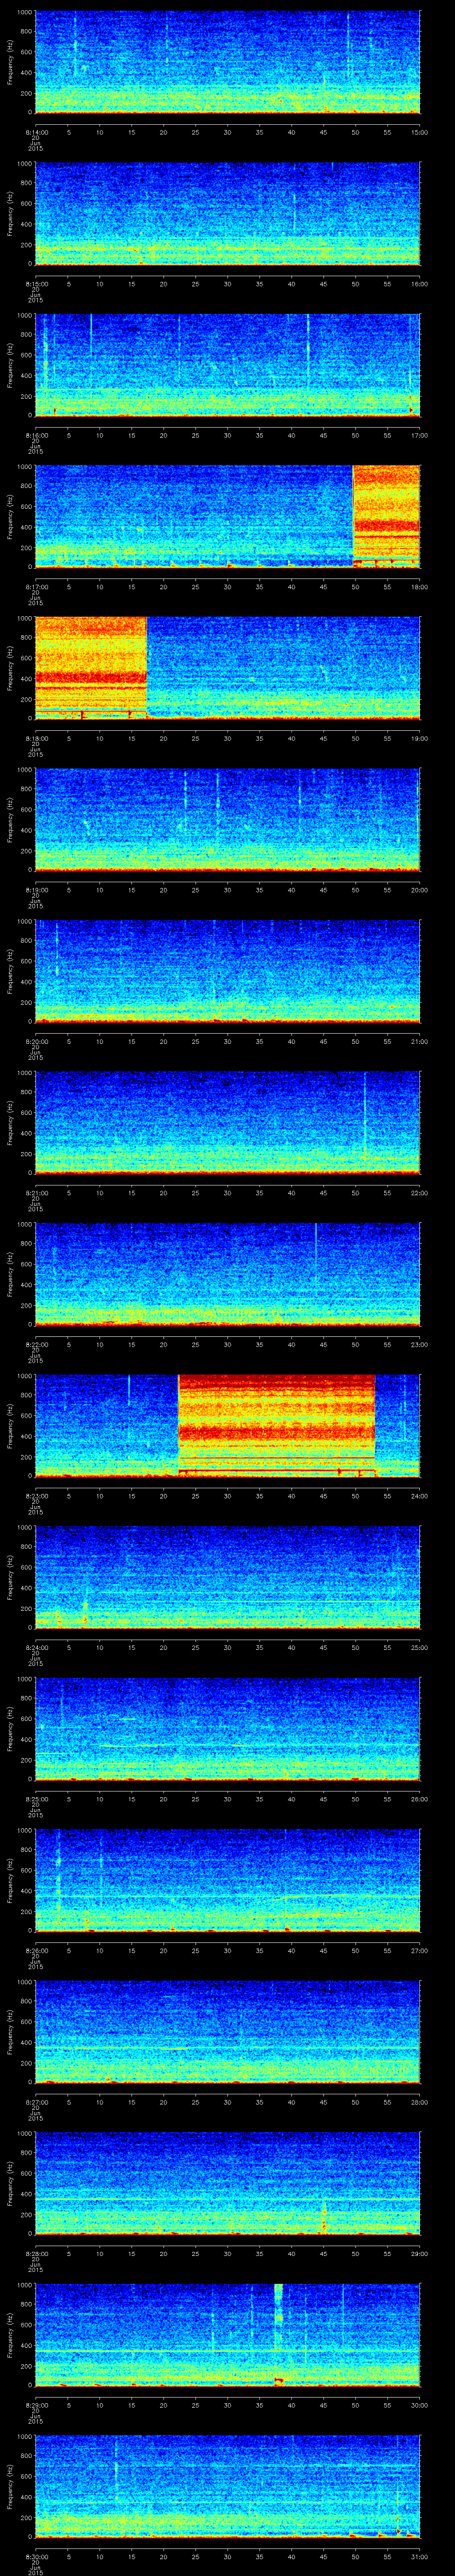
Task: Click the "28:00" end time label
Action: point(419,2102)
